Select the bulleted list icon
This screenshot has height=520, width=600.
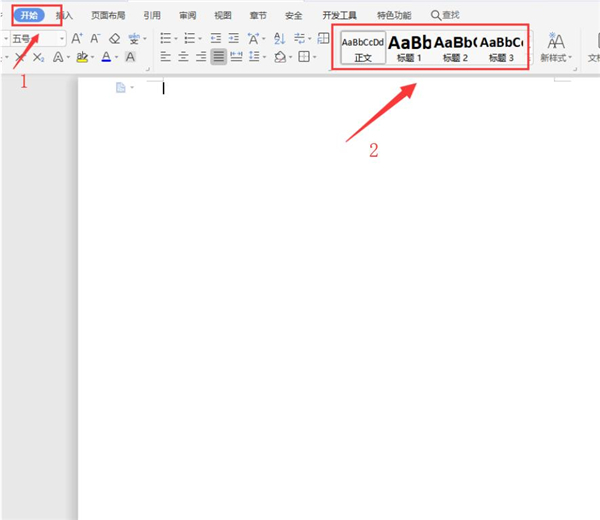(x=165, y=38)
